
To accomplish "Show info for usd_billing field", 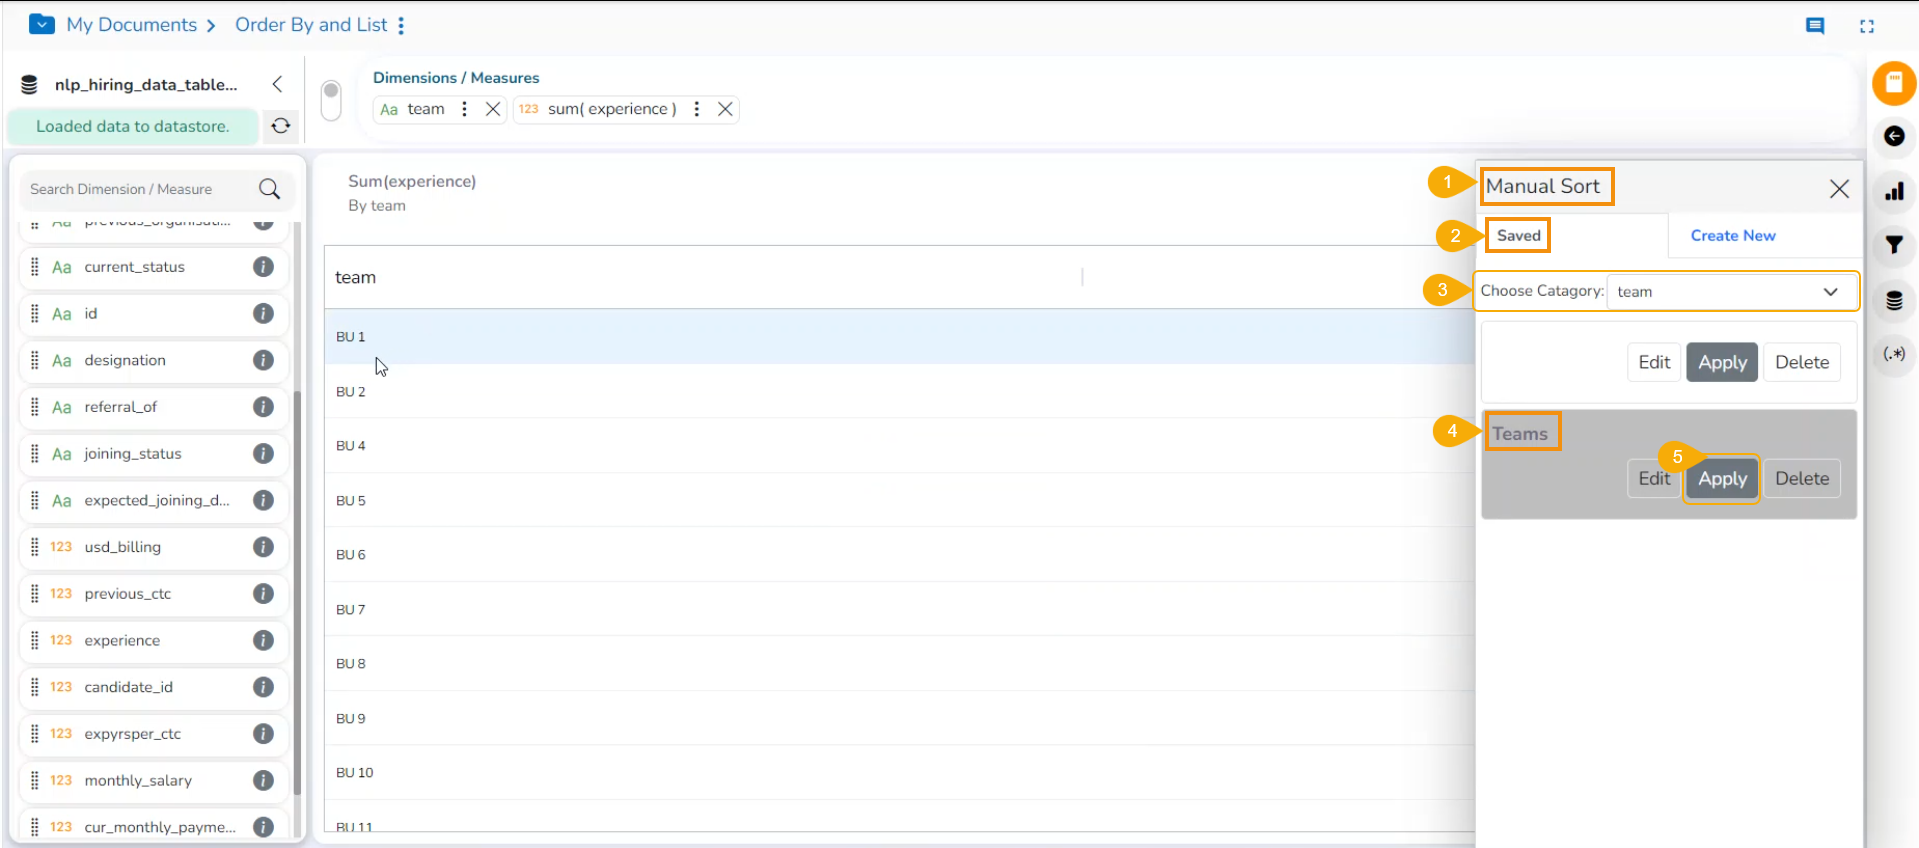I will [263, 547].
